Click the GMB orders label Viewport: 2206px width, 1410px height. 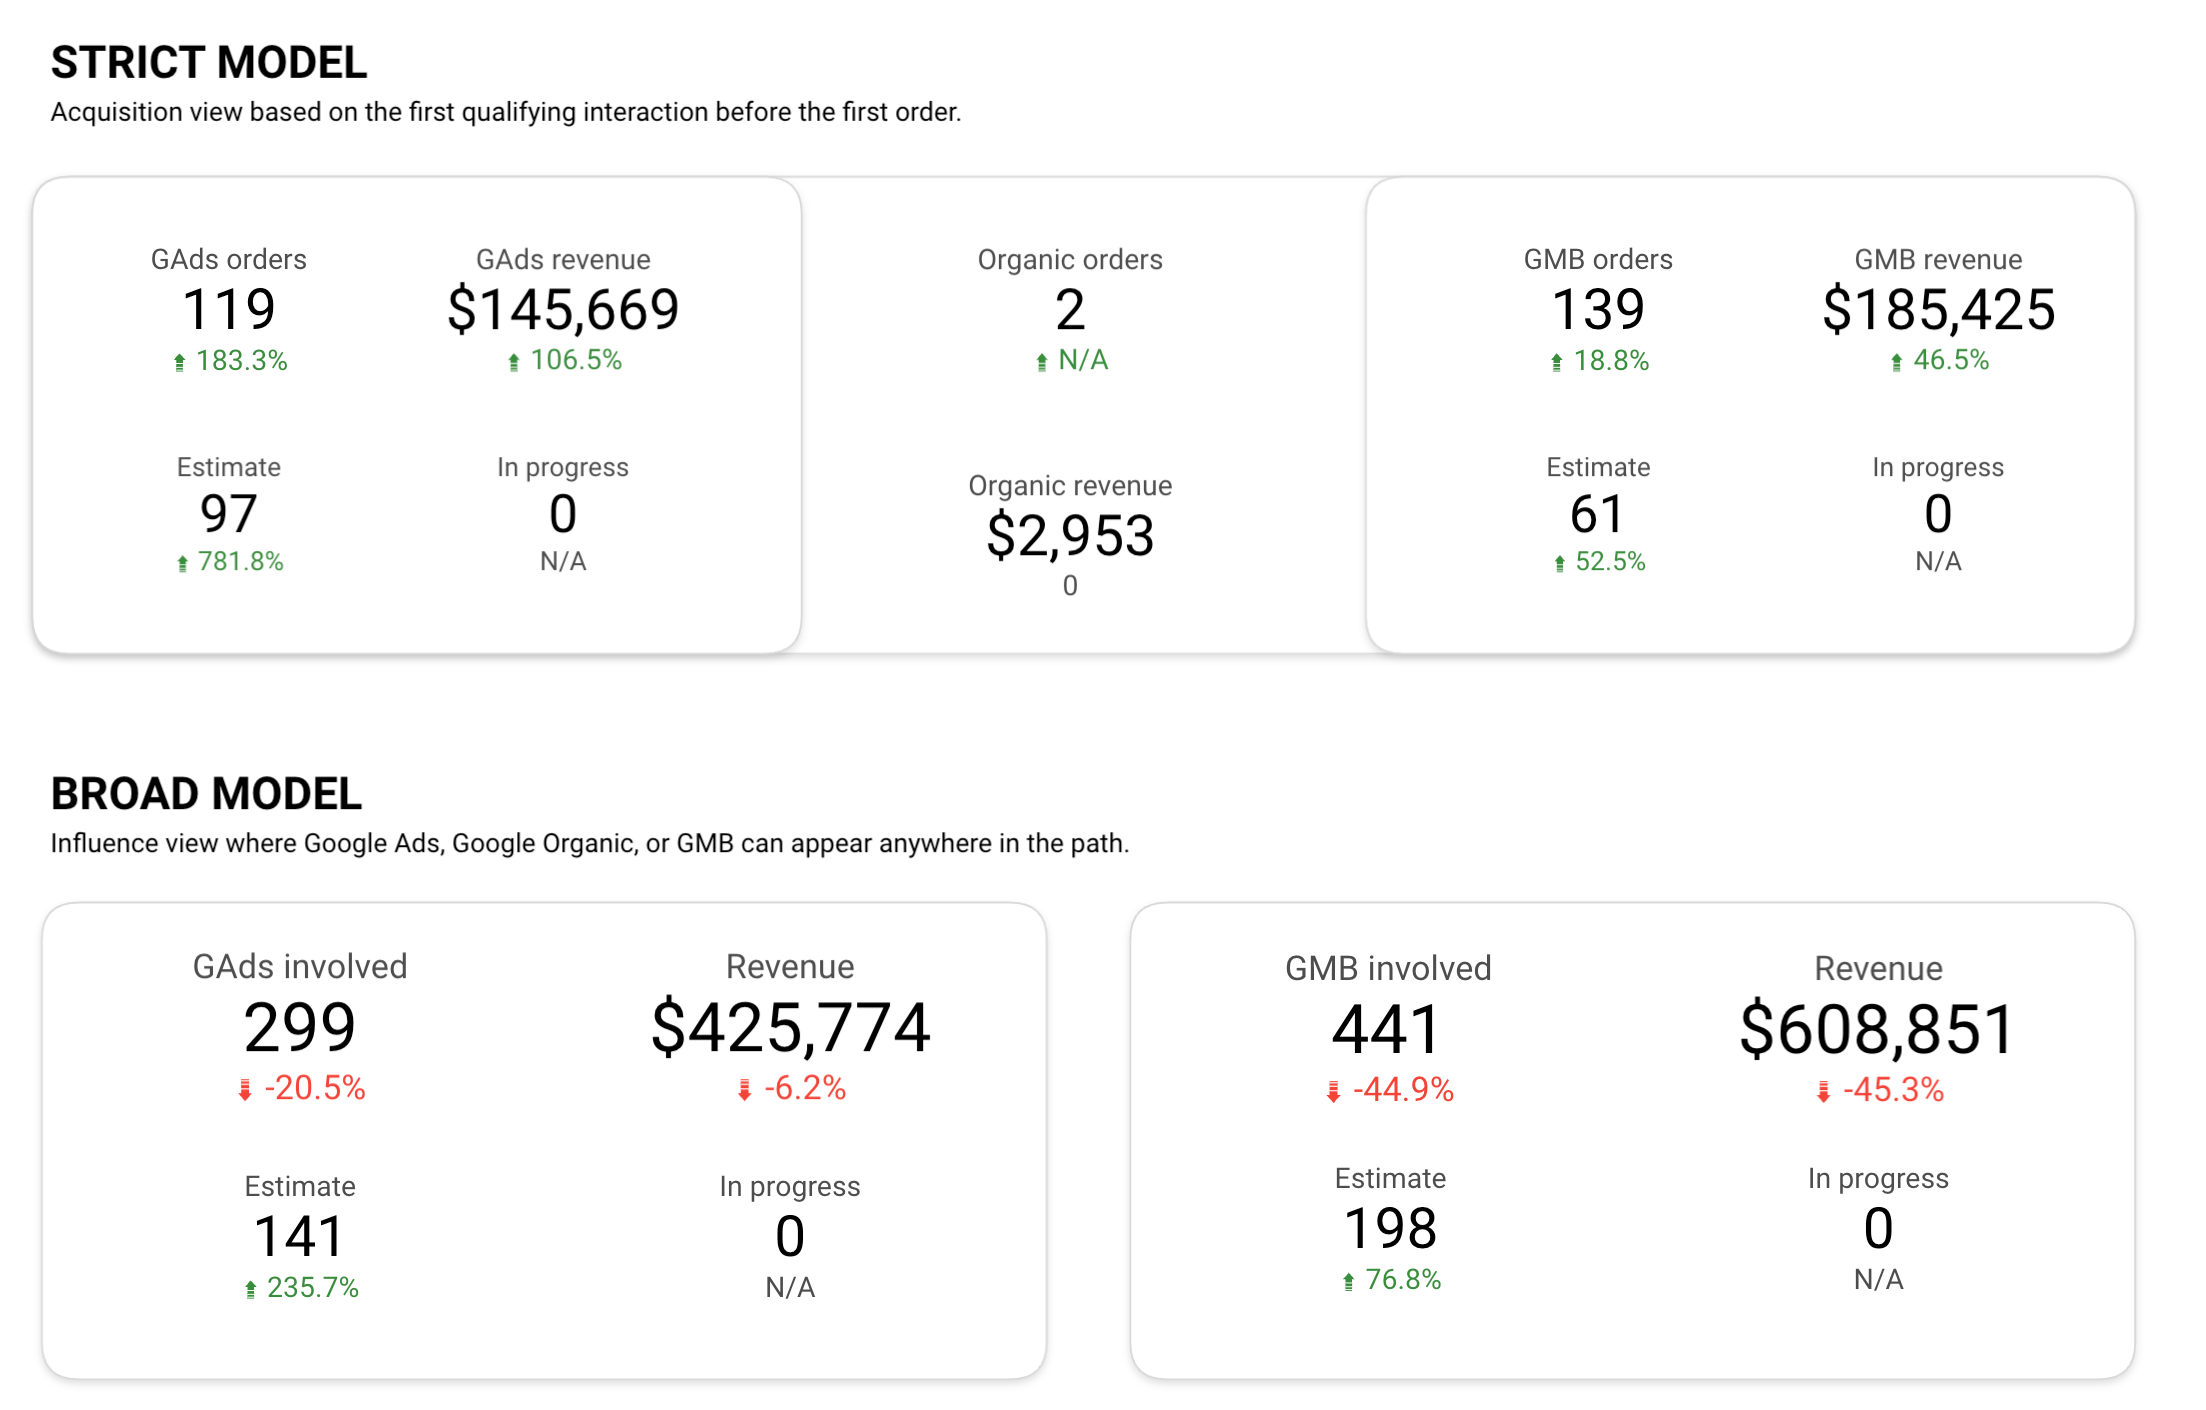[1598, 260]
